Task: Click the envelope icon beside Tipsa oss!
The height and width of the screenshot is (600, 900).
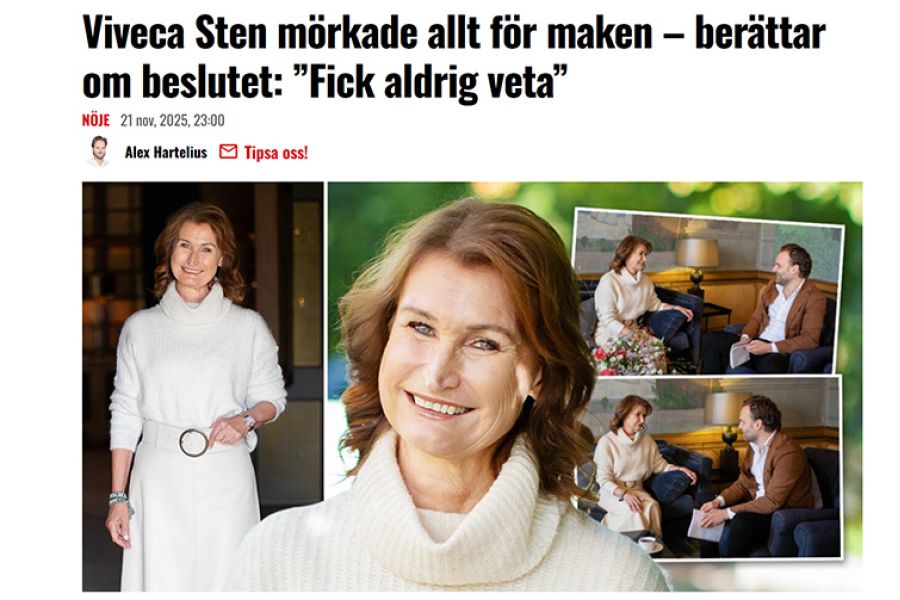Action: pos(228,152)
